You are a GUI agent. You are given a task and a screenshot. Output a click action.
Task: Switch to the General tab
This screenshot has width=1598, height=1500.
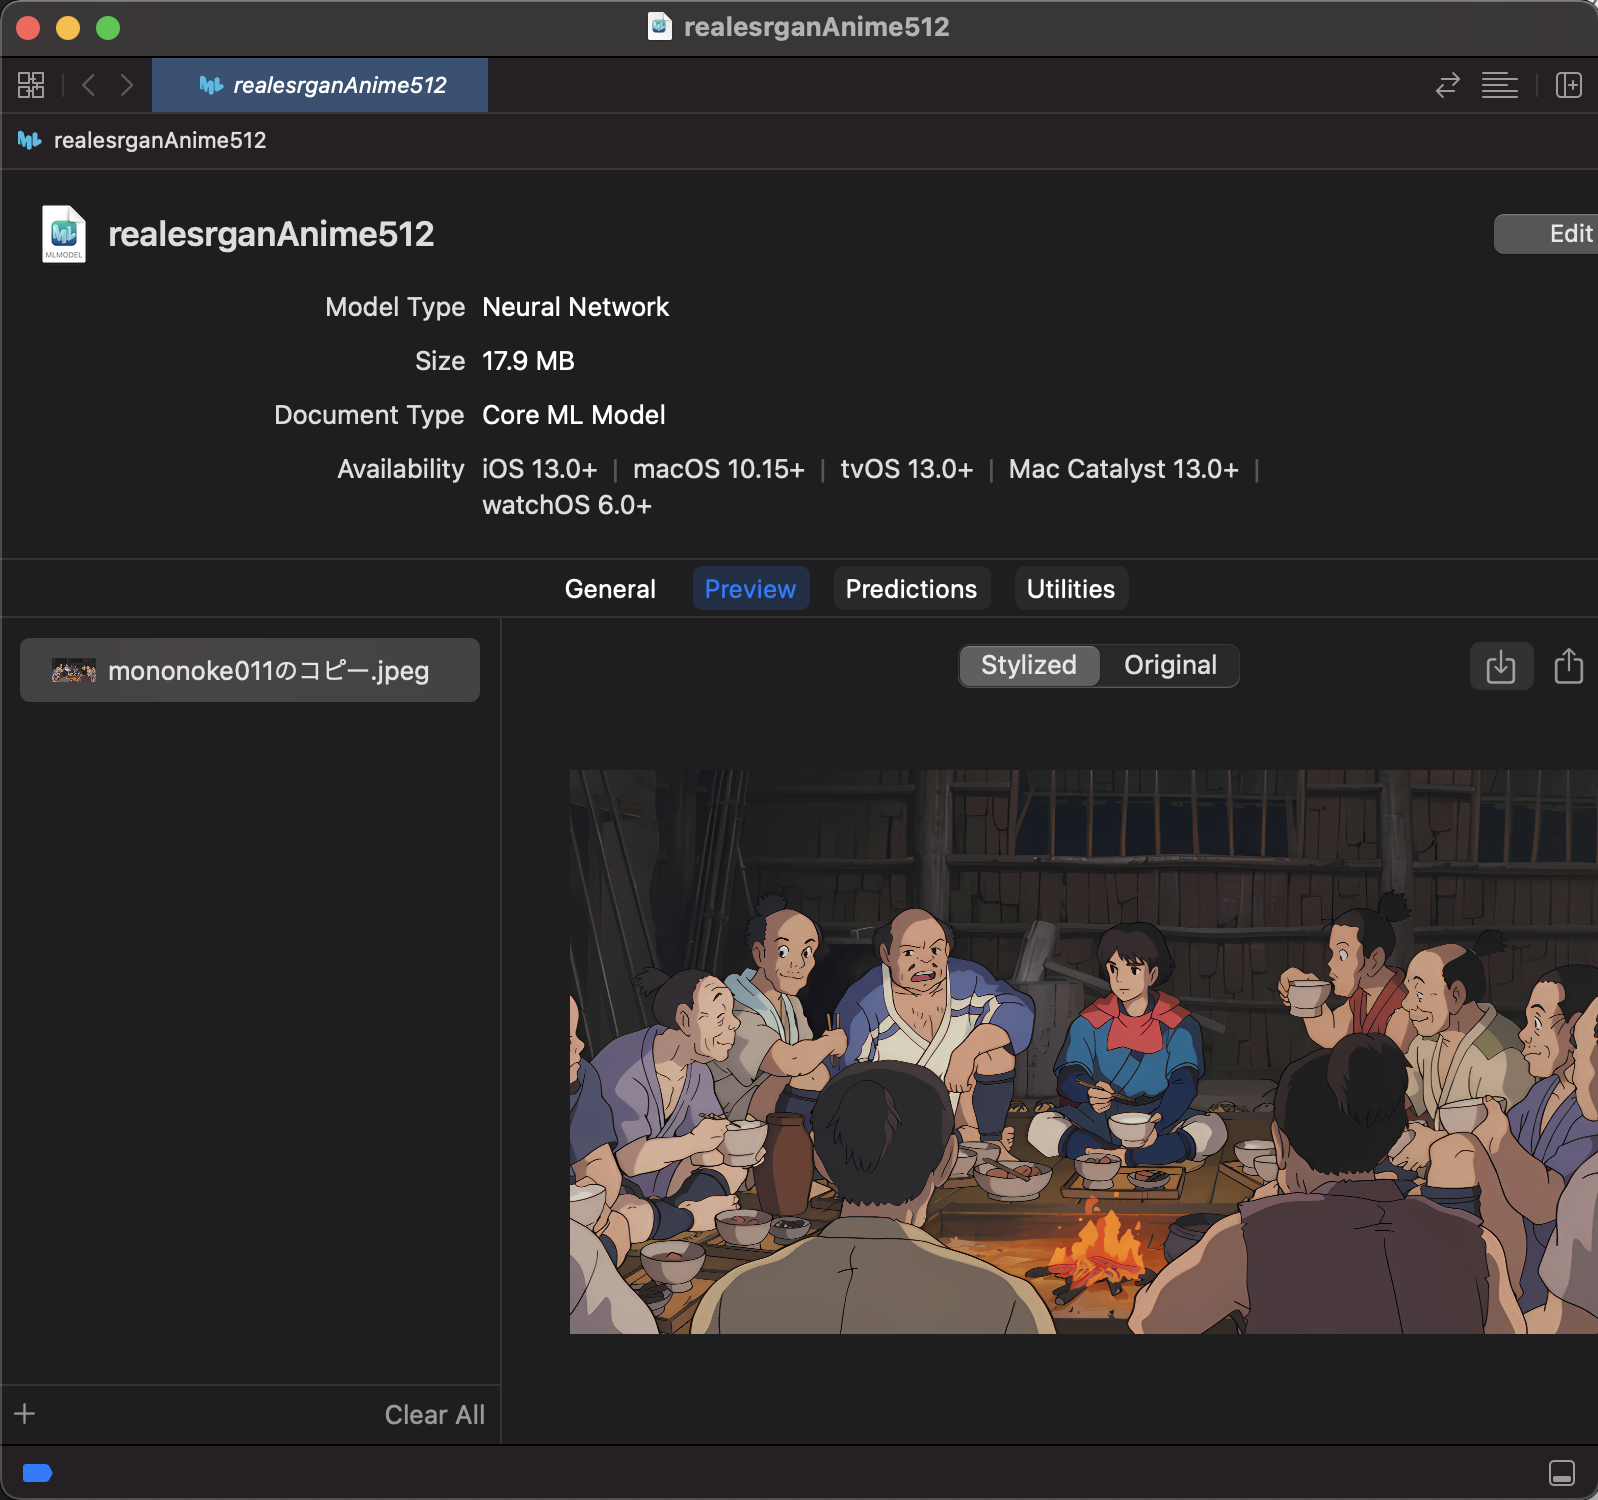(x=610, y=589)
